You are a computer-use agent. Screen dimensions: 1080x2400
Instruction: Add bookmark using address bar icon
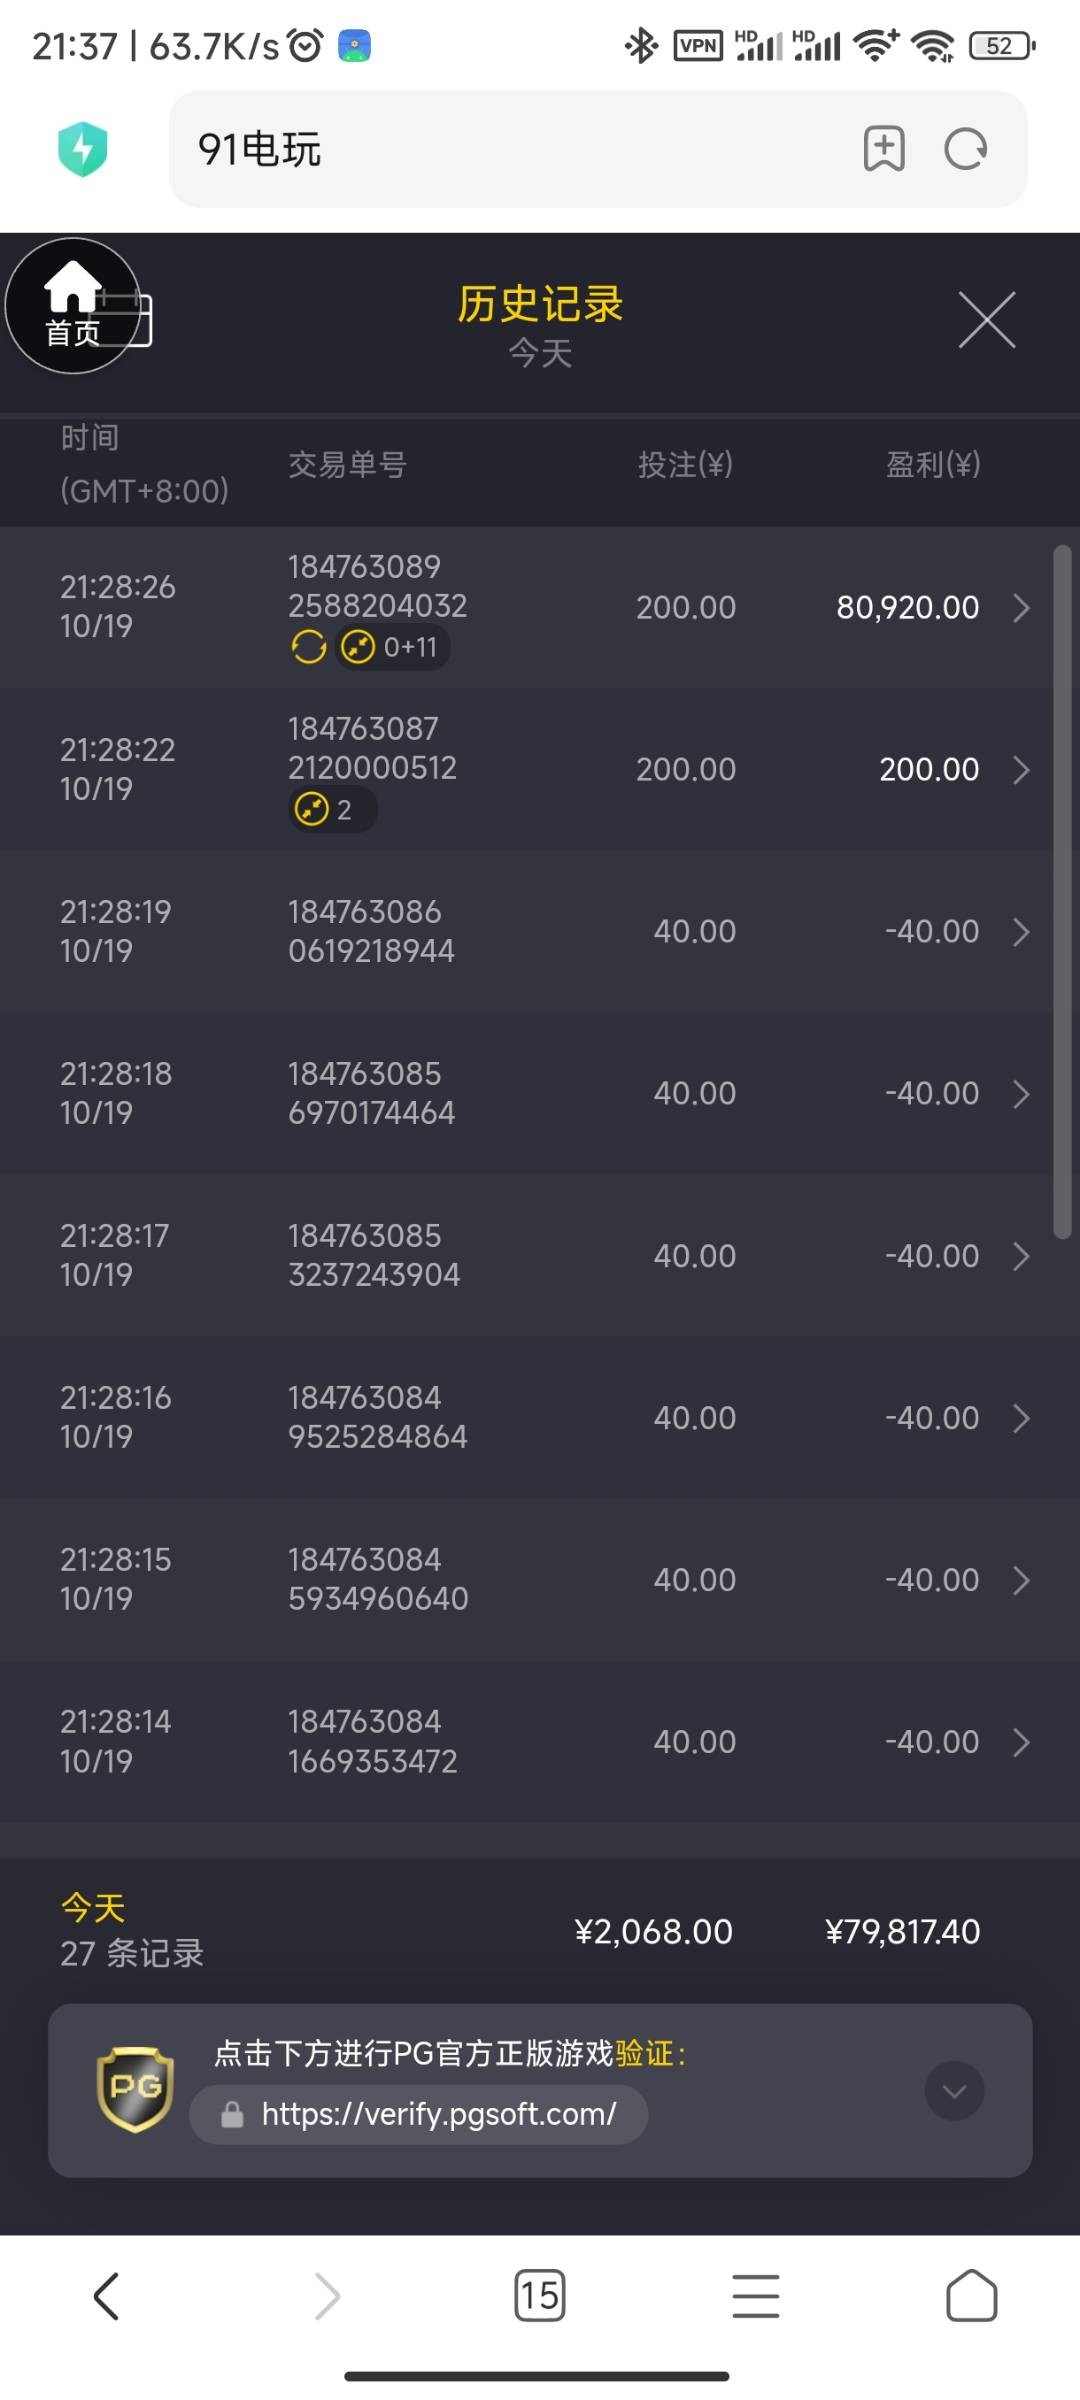point(884,149)
